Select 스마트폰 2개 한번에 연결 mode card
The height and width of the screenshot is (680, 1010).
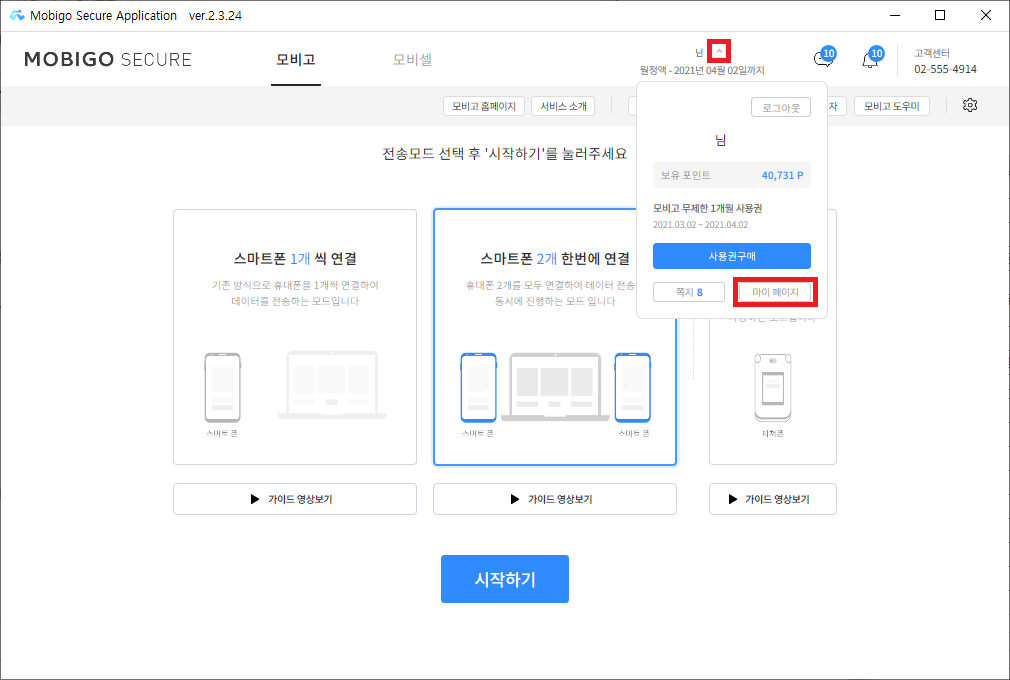(x=555, y=337)
